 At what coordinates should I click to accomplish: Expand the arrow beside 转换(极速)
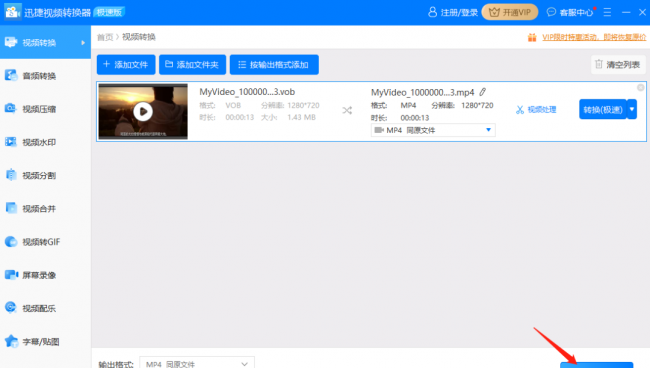(632, 109)
